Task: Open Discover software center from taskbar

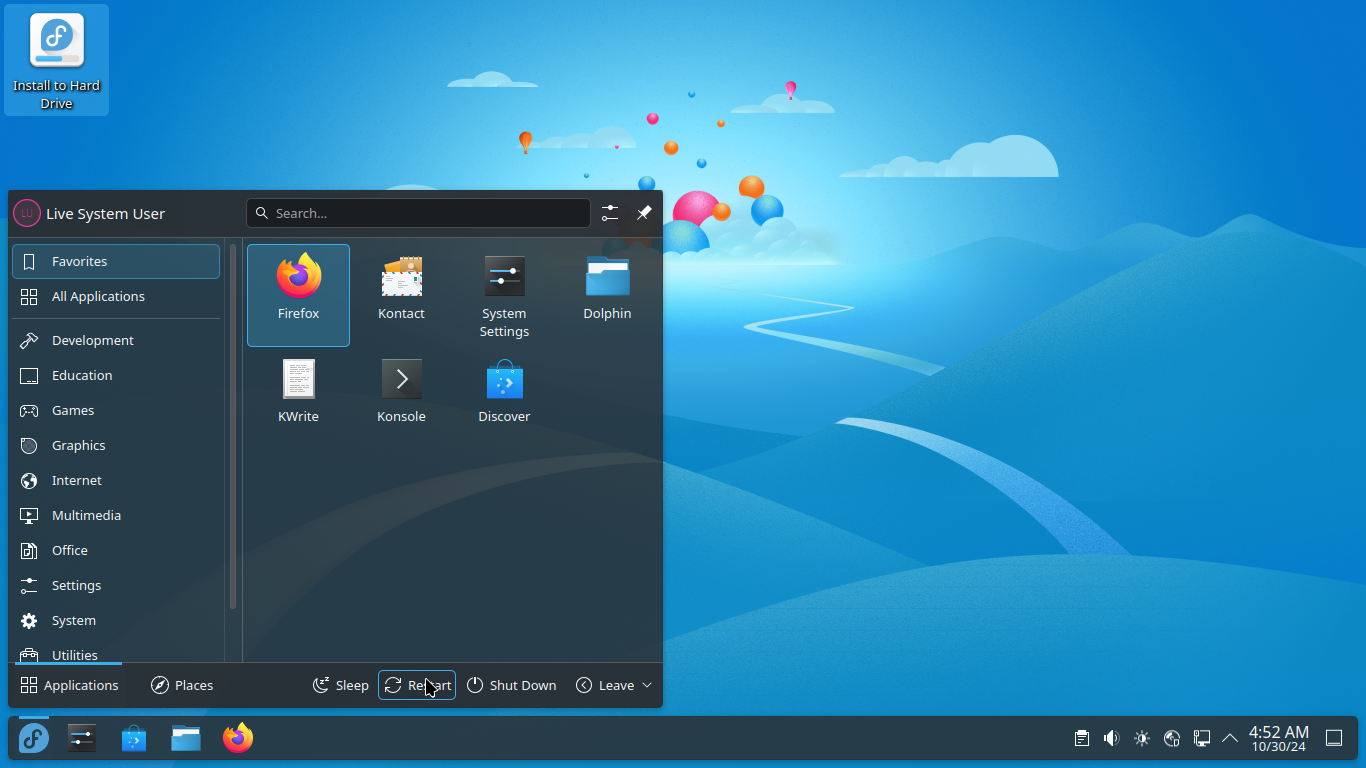Action: [134, 739]
